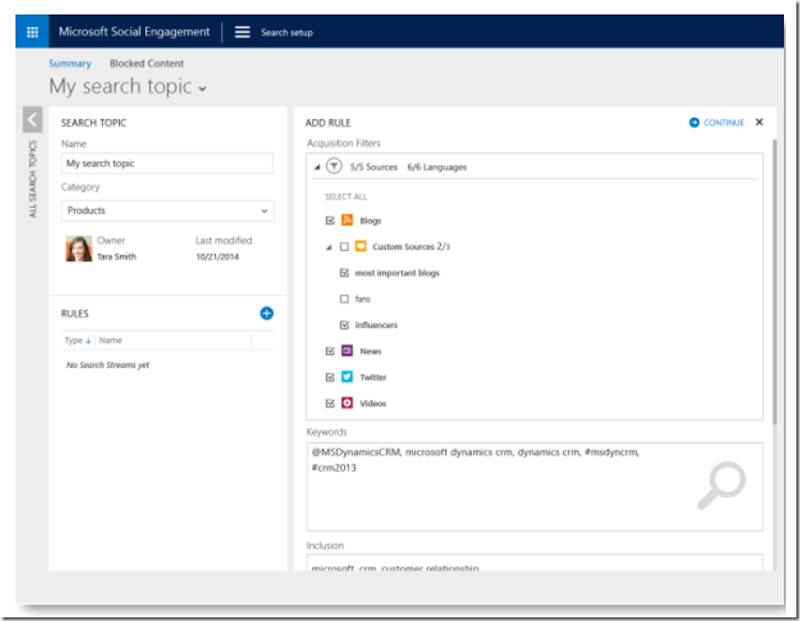Screen dimensions: 800x621
Task: Click the 6/6 Languages filter
Action: [x=437, y=167]
